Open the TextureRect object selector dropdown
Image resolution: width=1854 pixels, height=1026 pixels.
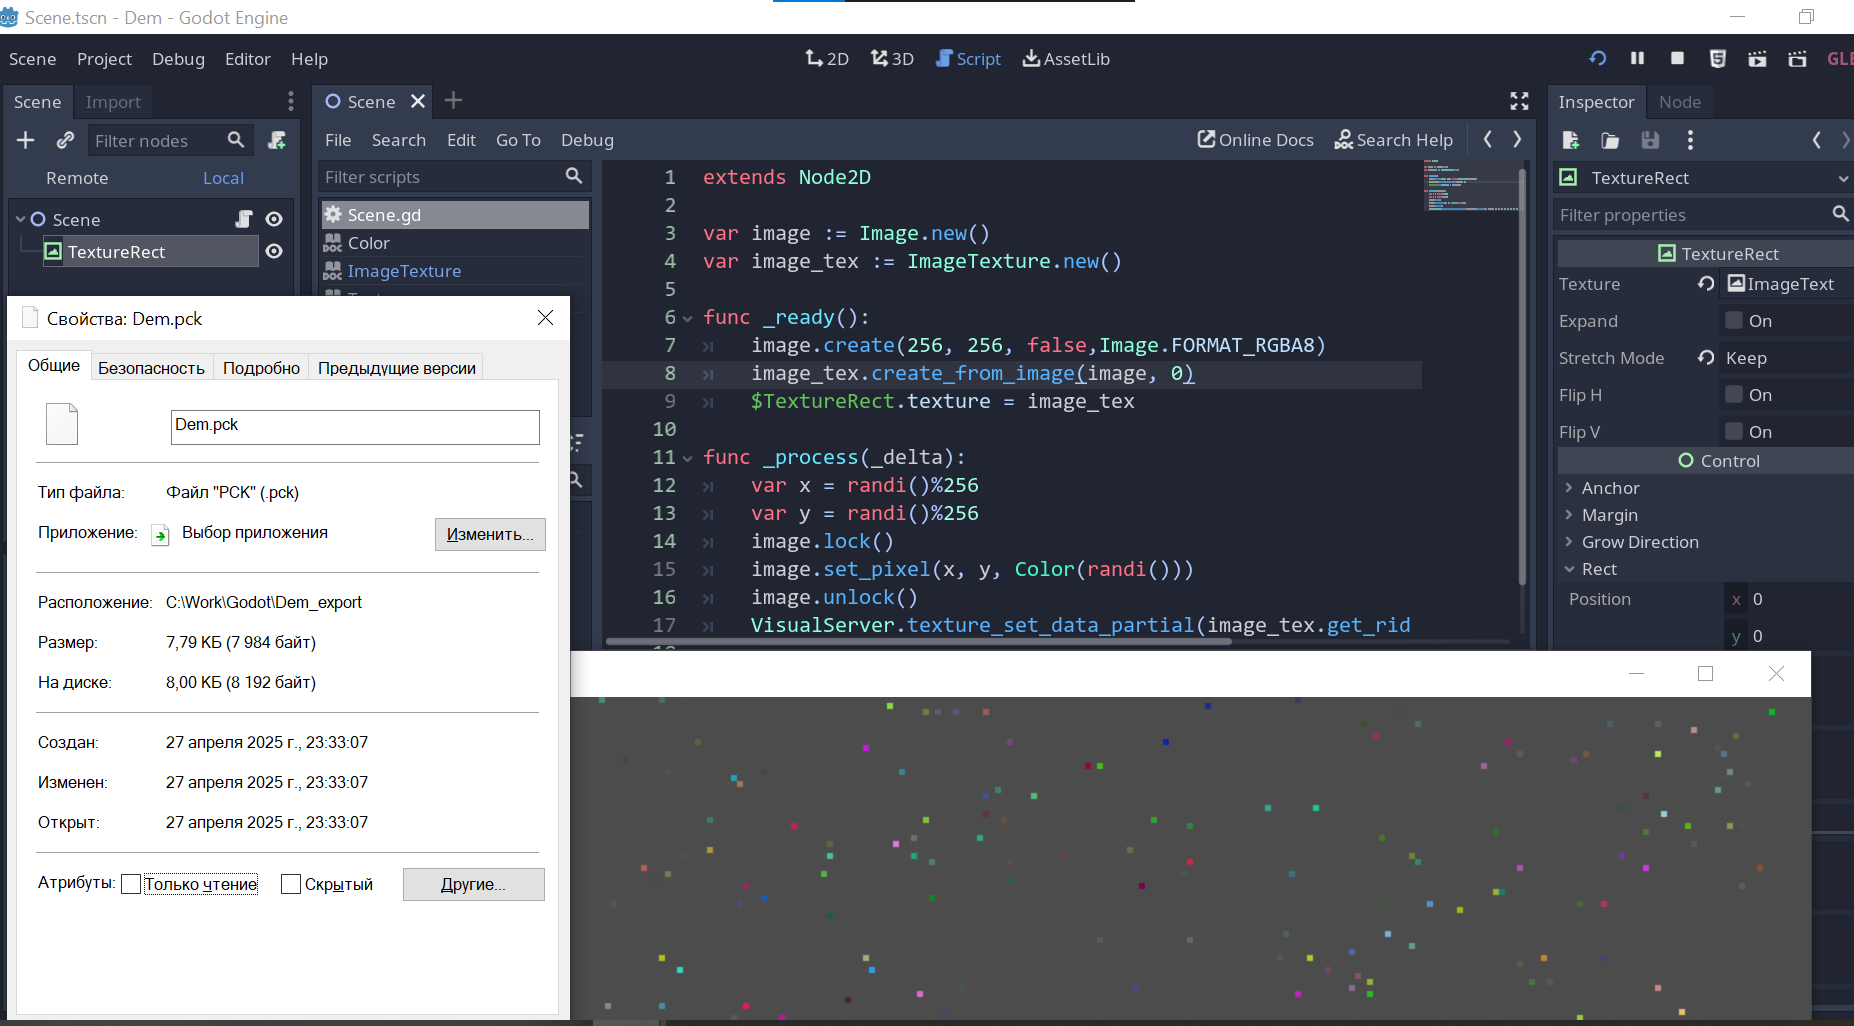click(x=1704, y=177)
